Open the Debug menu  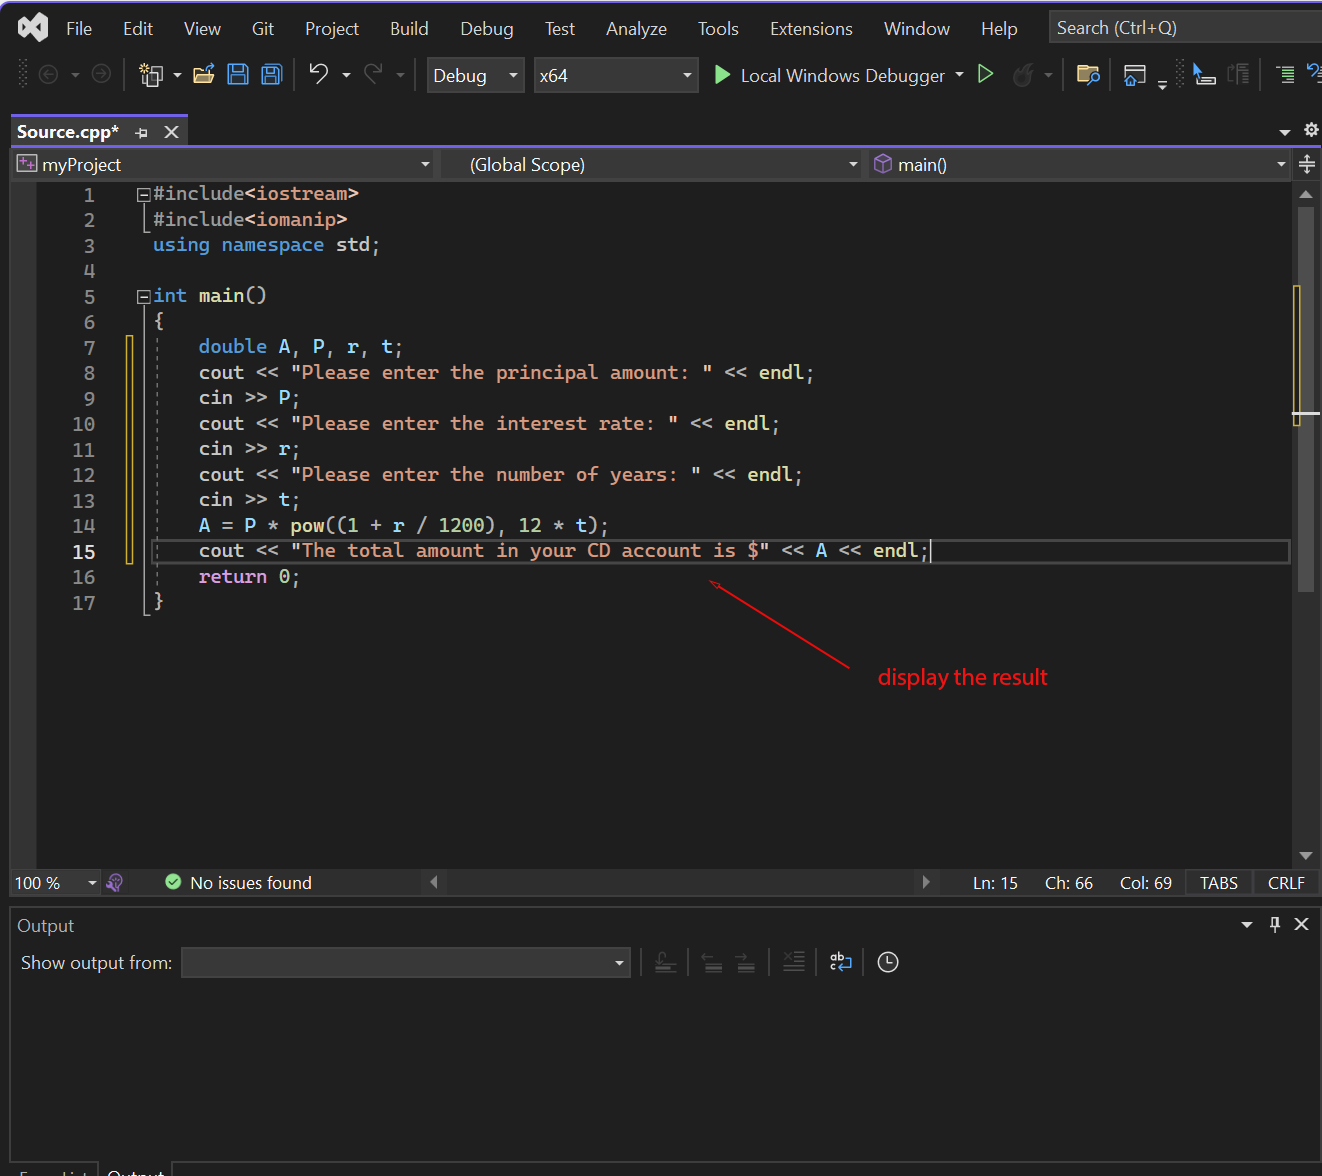point(487,28)
